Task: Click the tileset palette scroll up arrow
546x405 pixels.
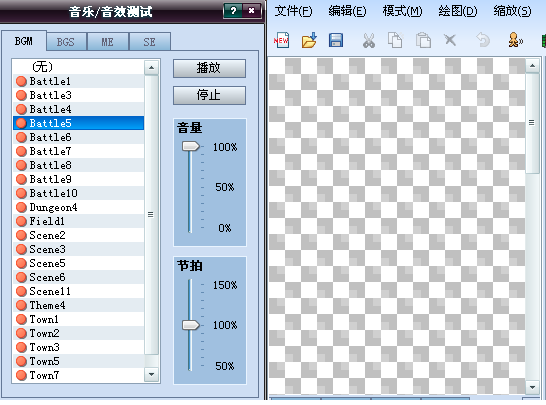Action: (532, 65)
